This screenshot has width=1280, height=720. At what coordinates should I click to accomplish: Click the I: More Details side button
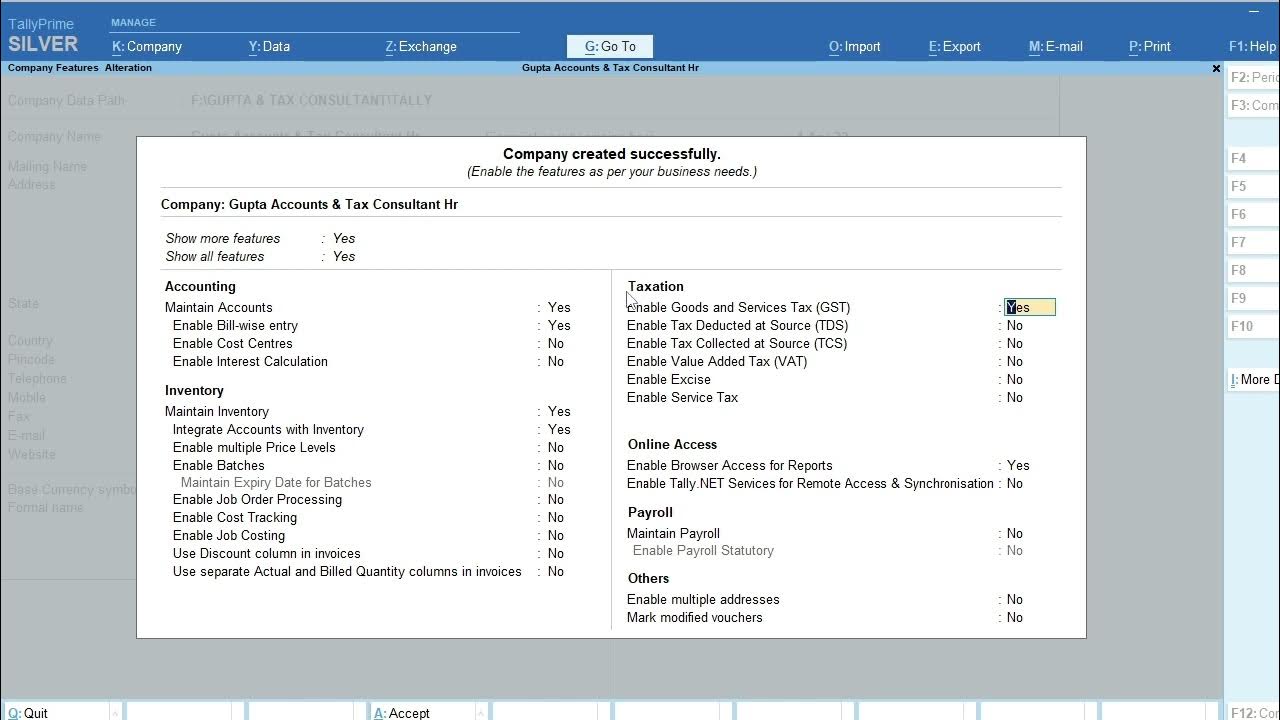tap(1254, 380)
